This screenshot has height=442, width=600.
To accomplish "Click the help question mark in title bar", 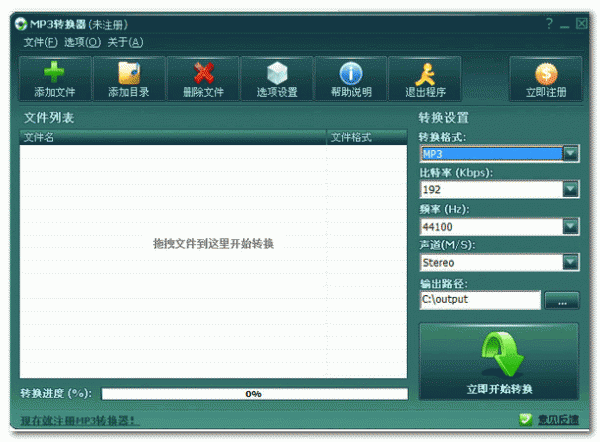I will 549,24.
